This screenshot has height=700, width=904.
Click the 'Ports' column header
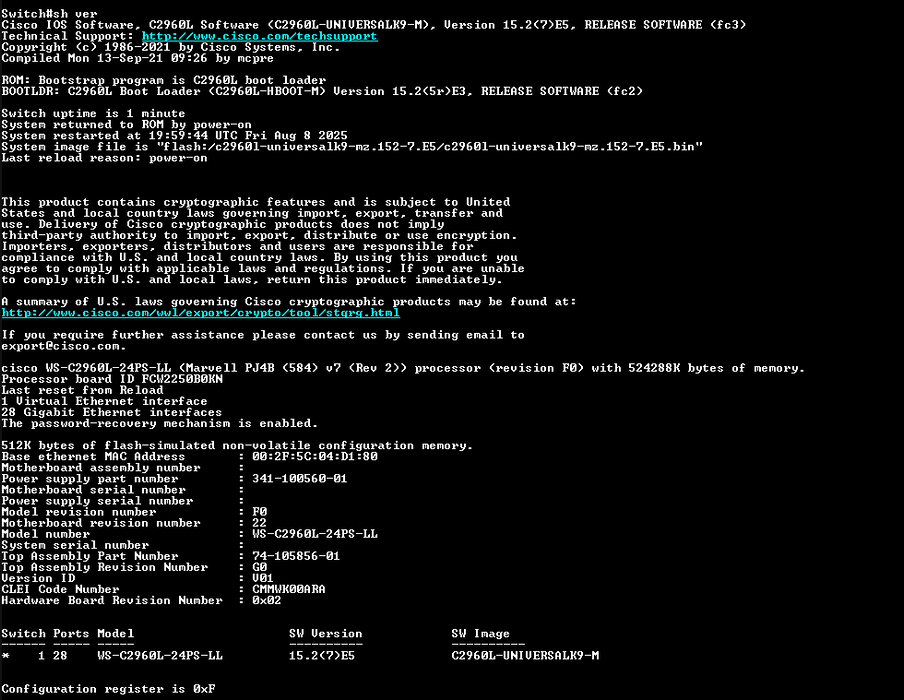(71, 634)
